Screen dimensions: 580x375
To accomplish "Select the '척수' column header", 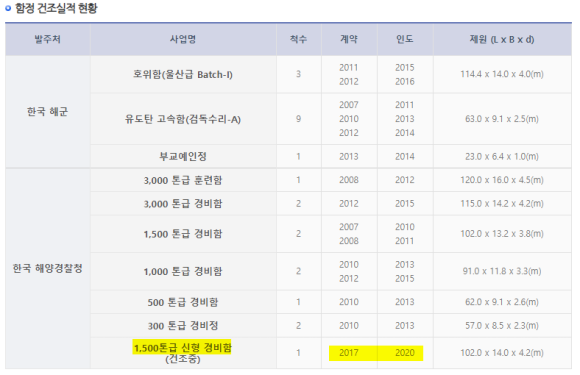I will (x=298, y=39).
